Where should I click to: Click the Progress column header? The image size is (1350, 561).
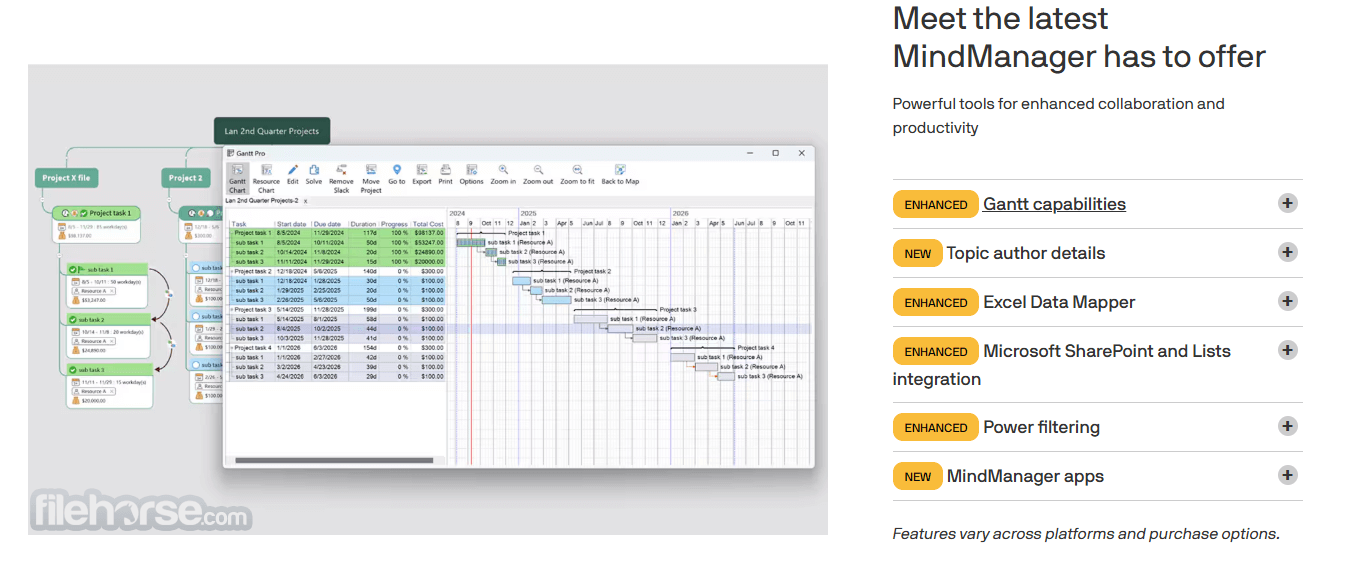395,224
